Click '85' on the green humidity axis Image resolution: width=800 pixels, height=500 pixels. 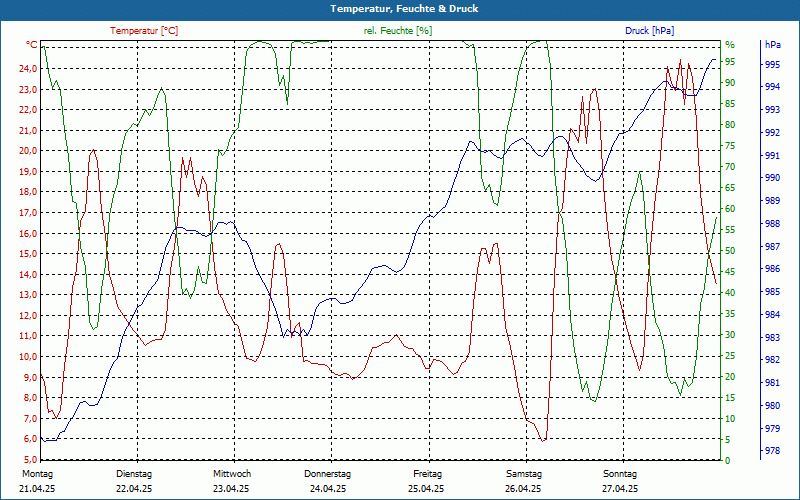(x=730, y=104)
